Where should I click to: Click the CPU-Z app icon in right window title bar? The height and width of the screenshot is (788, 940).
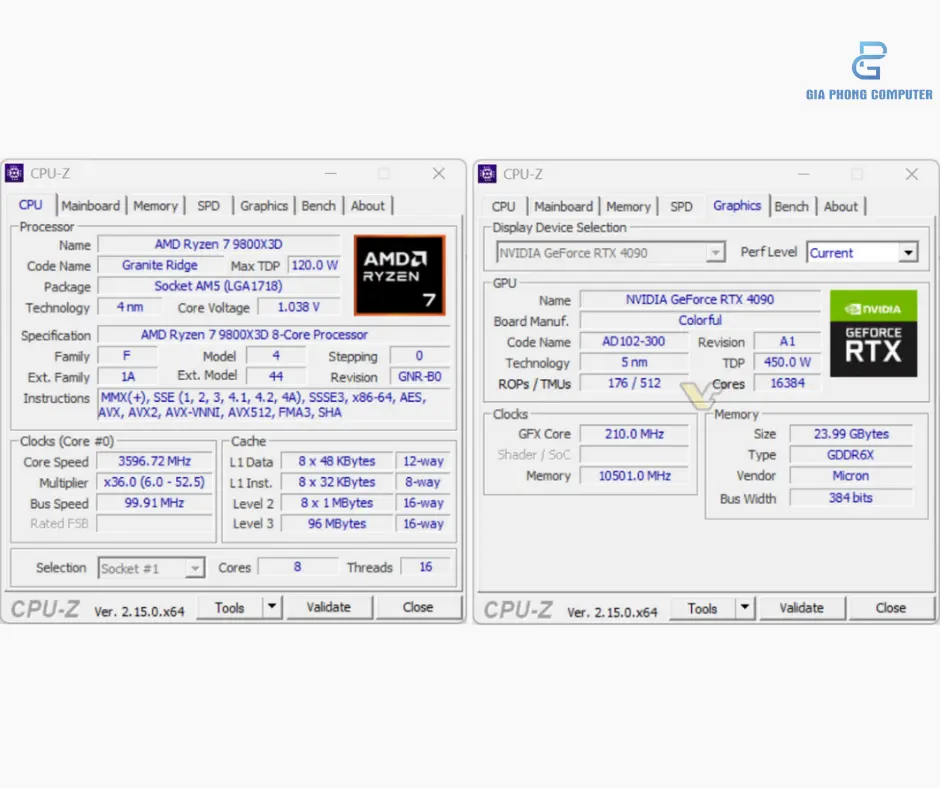coord(488,174)
